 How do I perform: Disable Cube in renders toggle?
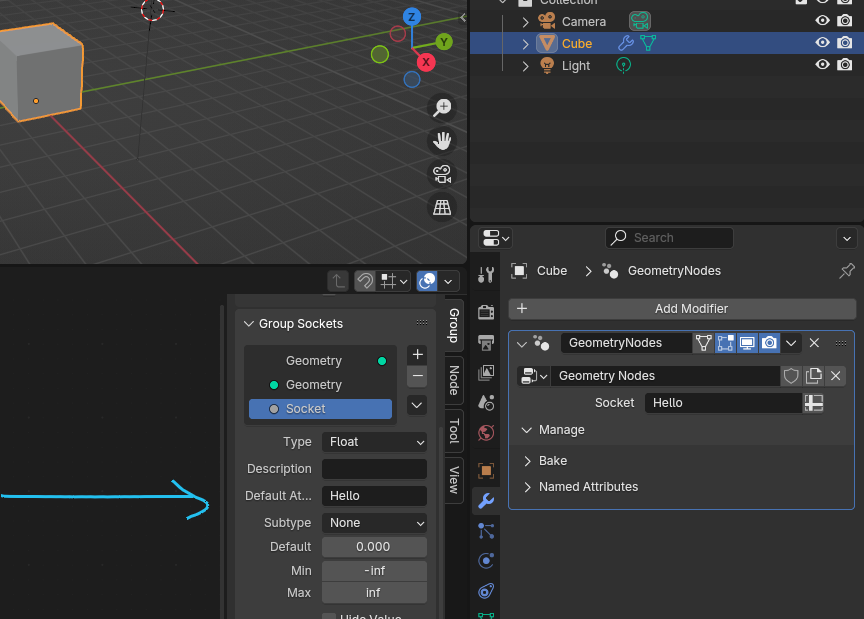click(x=844, y=42)
